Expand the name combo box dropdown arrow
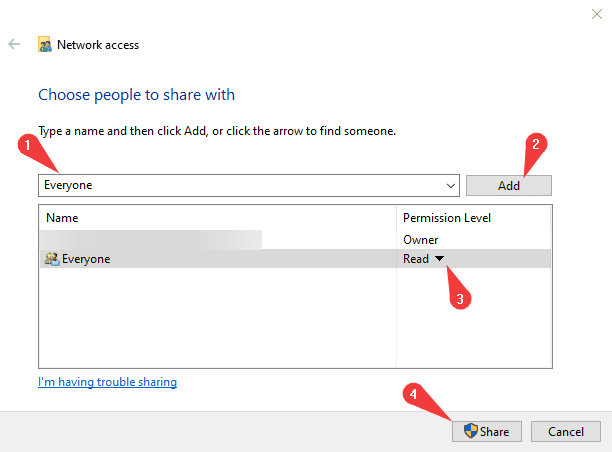 click(451, 186)
